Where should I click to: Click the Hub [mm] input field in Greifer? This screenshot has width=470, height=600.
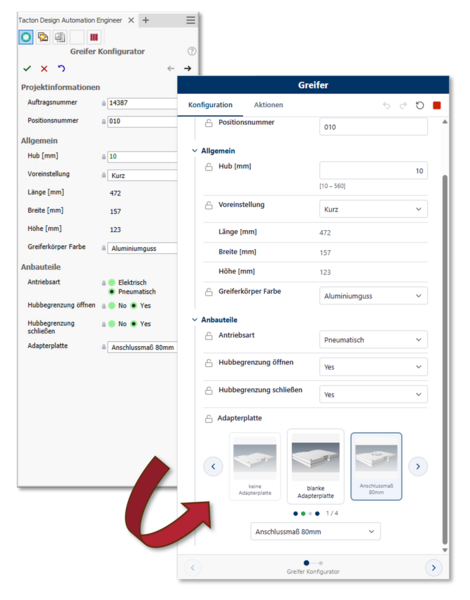(373, 171)
